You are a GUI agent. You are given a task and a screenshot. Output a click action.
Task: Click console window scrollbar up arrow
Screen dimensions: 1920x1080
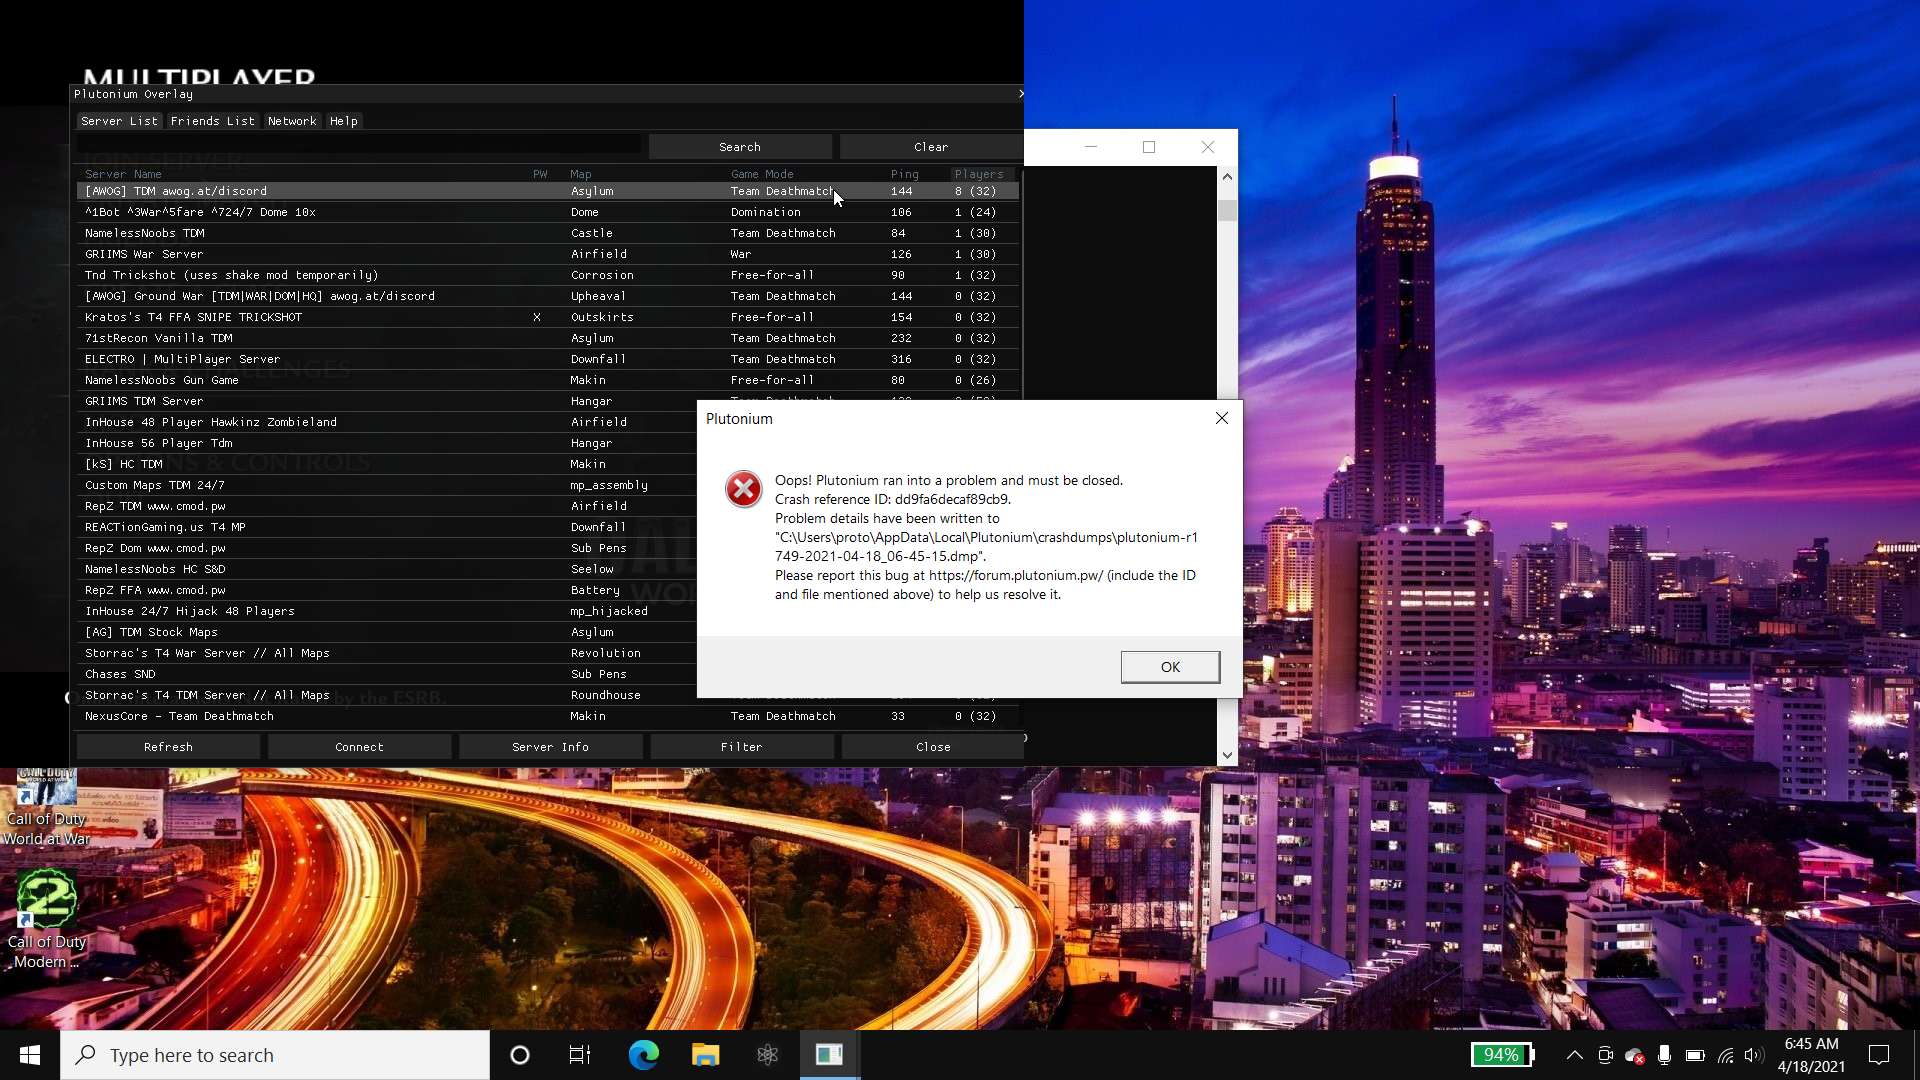click(1227, 176)
